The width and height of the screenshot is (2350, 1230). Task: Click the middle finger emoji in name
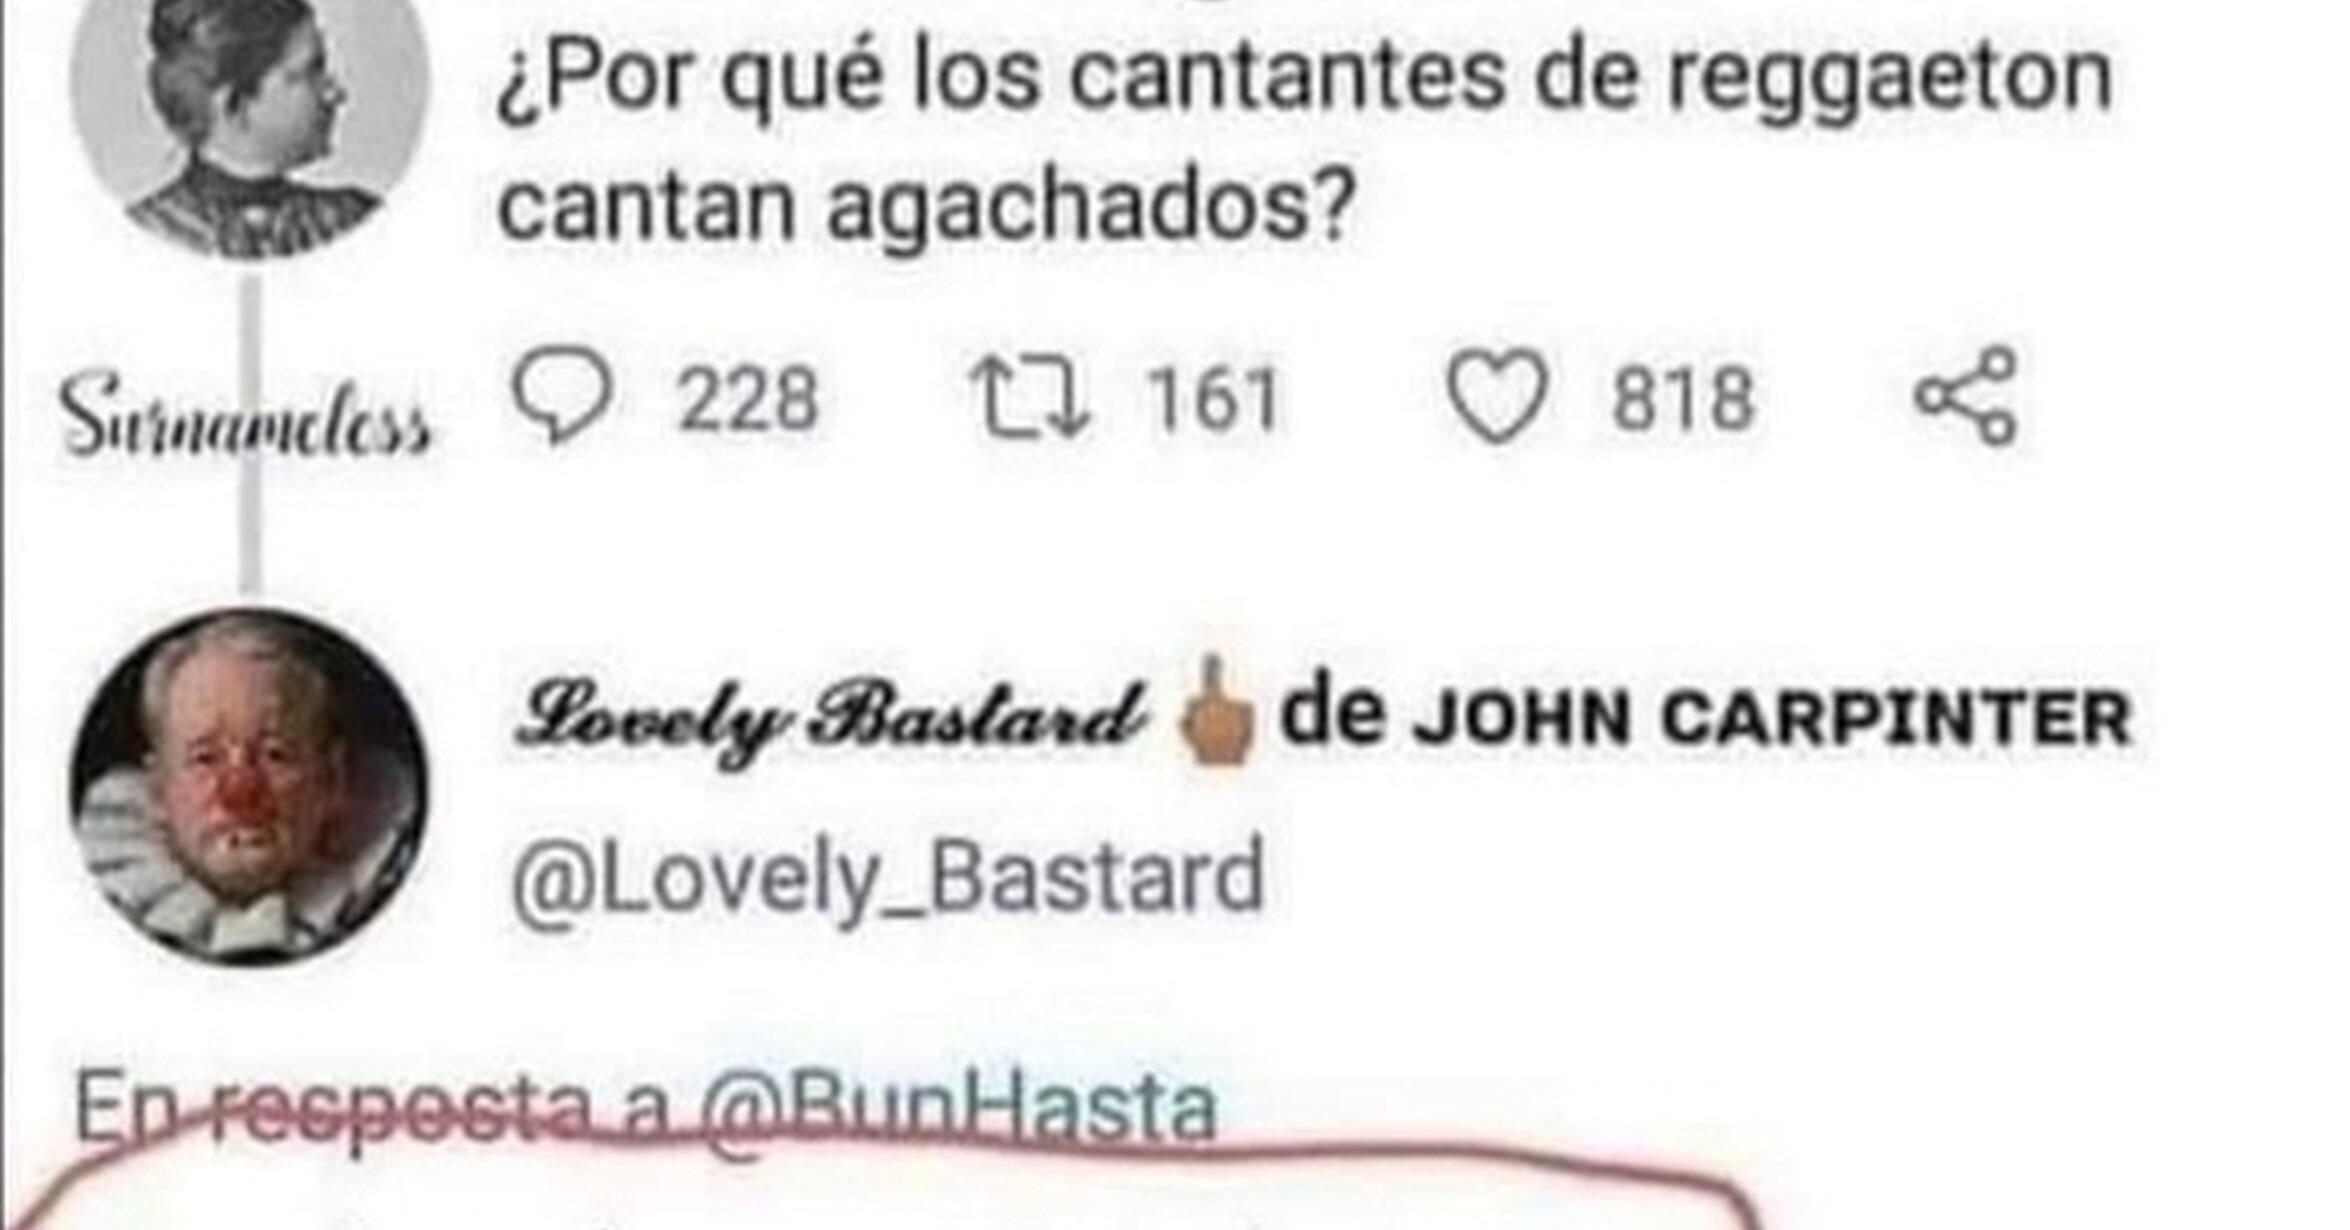click(1215, 711)
